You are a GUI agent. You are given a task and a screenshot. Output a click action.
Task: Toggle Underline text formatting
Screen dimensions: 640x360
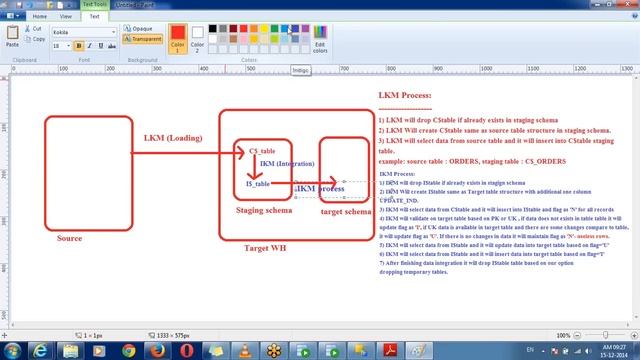coord(100,46)
